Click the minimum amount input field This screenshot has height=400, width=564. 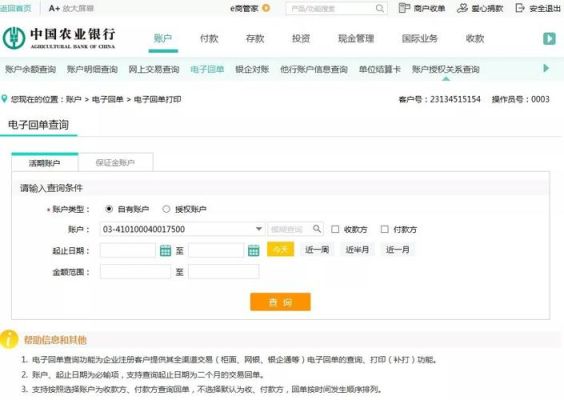[x=136, y=272]
